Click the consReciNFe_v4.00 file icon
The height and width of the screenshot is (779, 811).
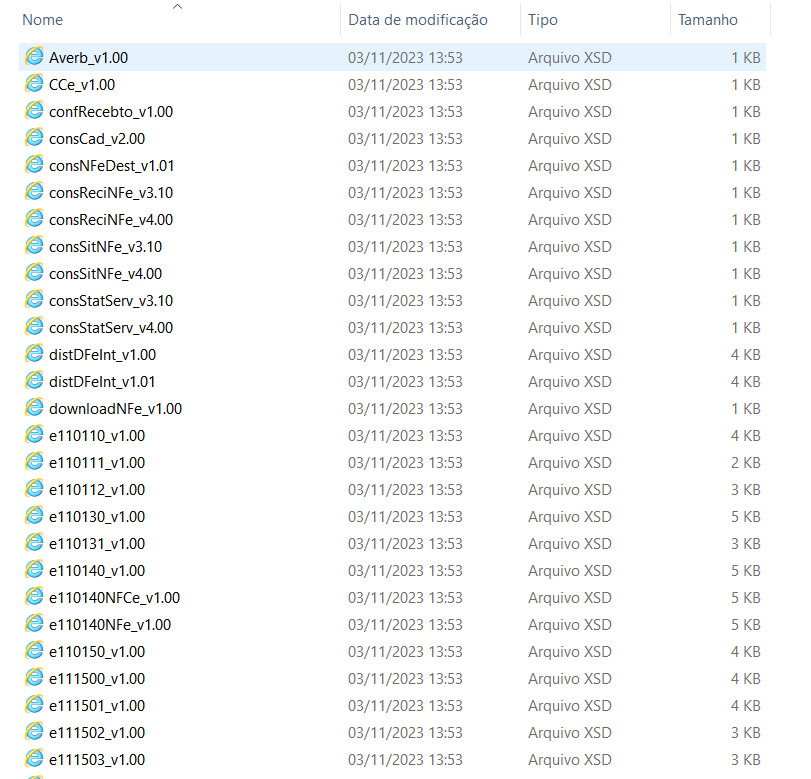pos(34,218)
